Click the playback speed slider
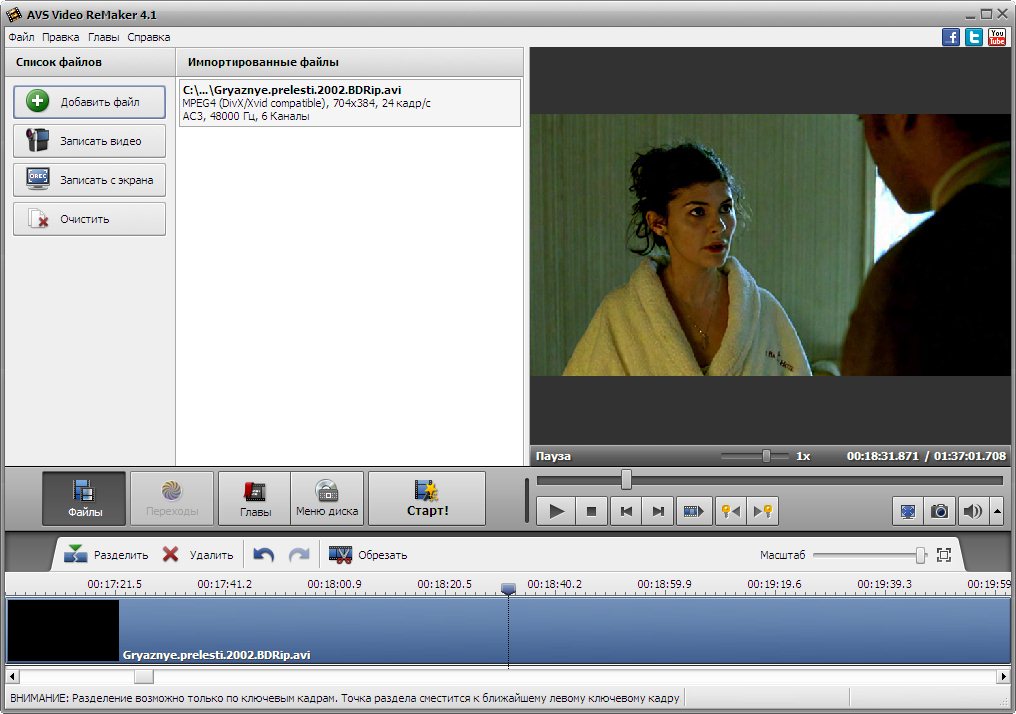This screenshot has height=714, width=1016. [x=756, y=456]
